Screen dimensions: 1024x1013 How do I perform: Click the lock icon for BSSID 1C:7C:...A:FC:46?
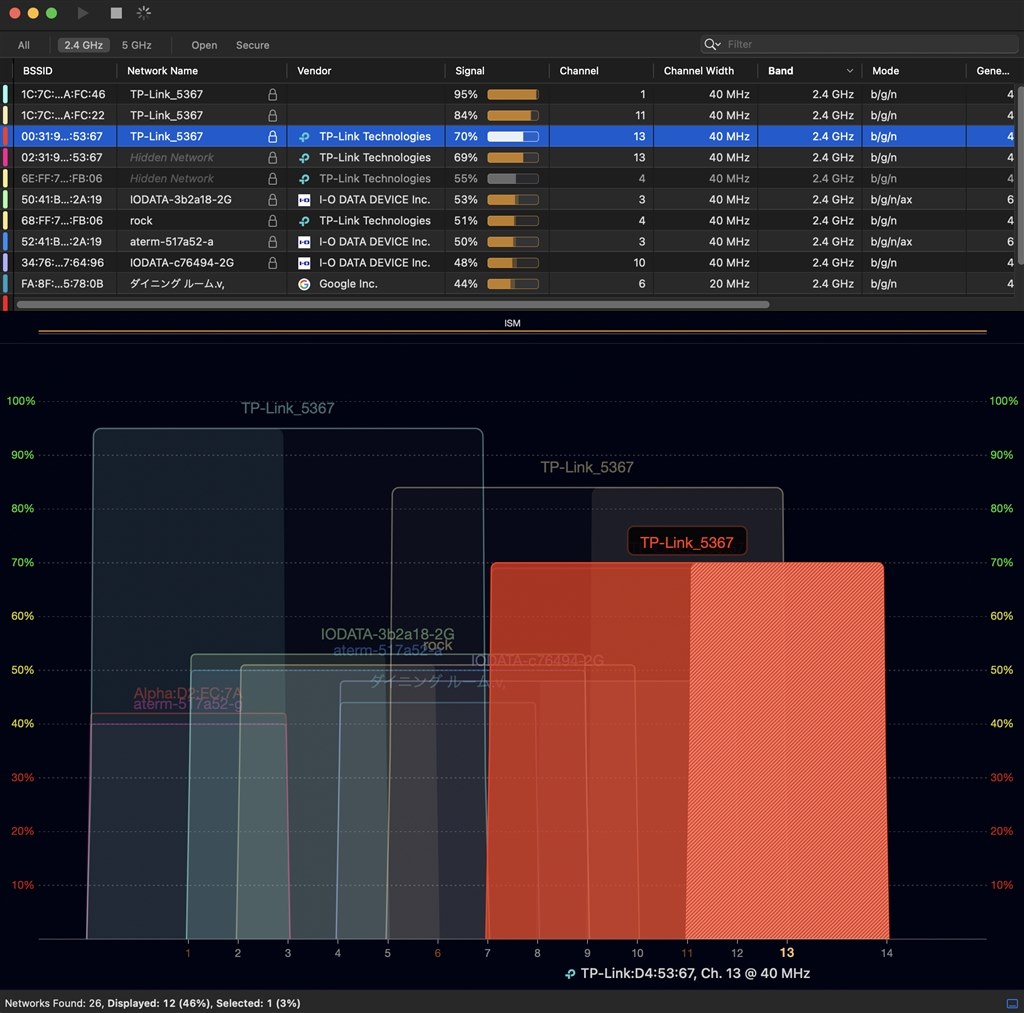point(272,94)
